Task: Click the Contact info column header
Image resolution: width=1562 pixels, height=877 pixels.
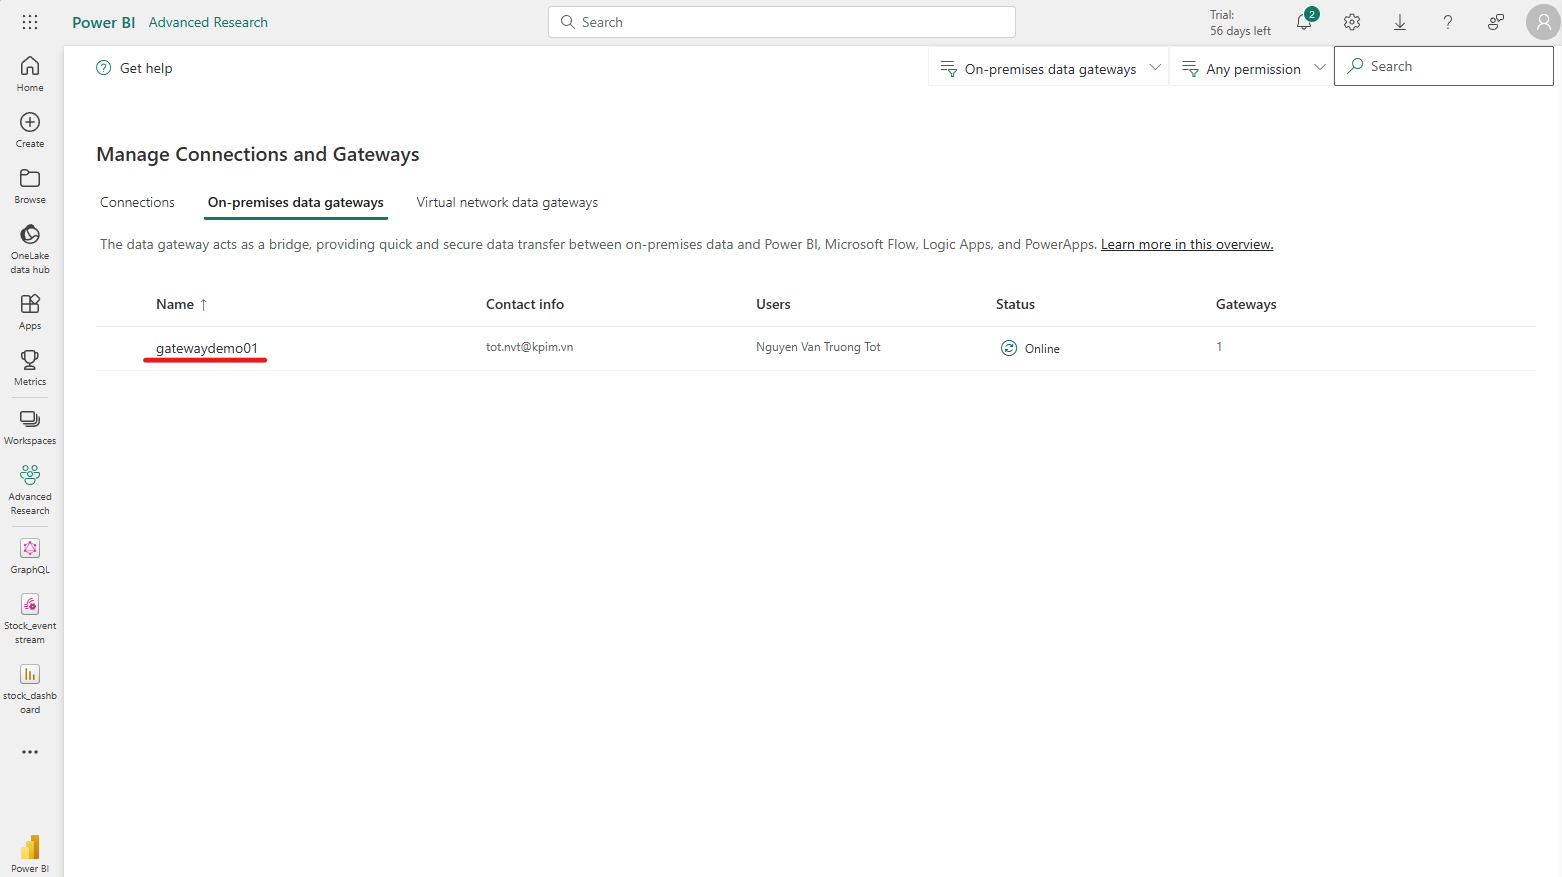Action: coord(525,304)
